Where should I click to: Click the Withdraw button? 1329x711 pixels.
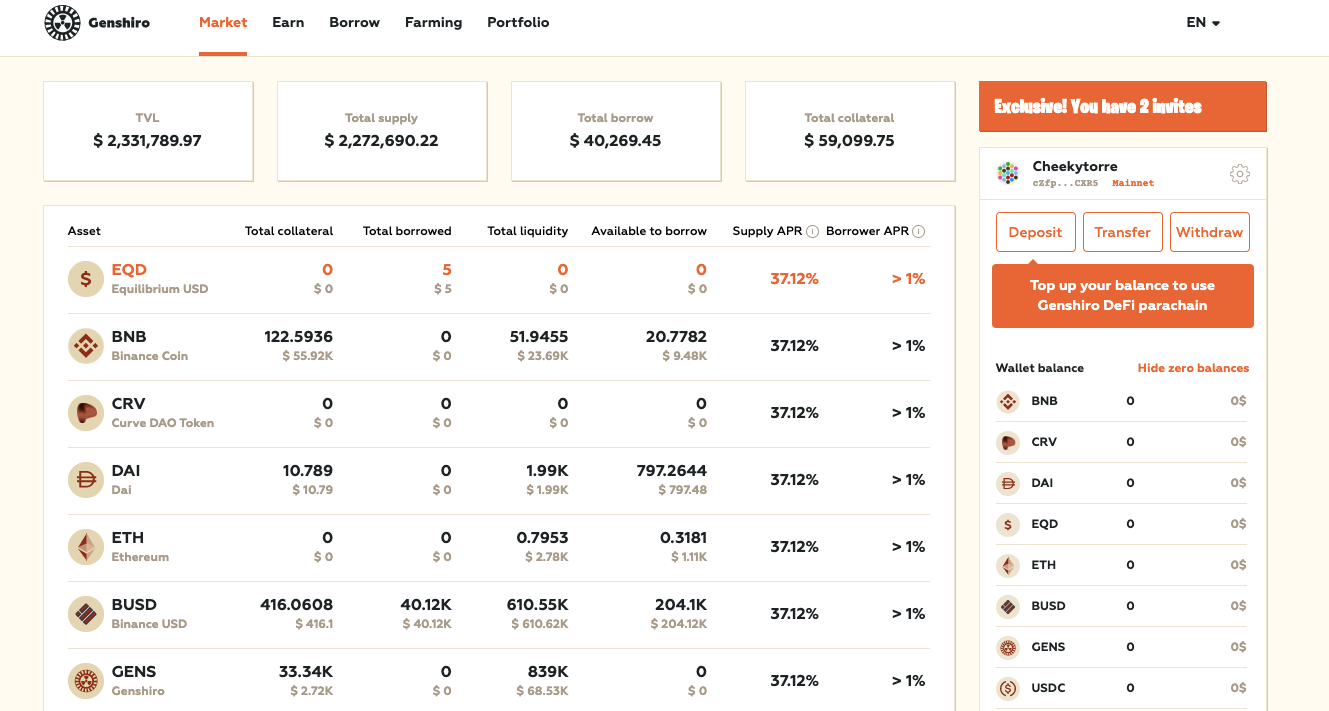(1209, 232)
